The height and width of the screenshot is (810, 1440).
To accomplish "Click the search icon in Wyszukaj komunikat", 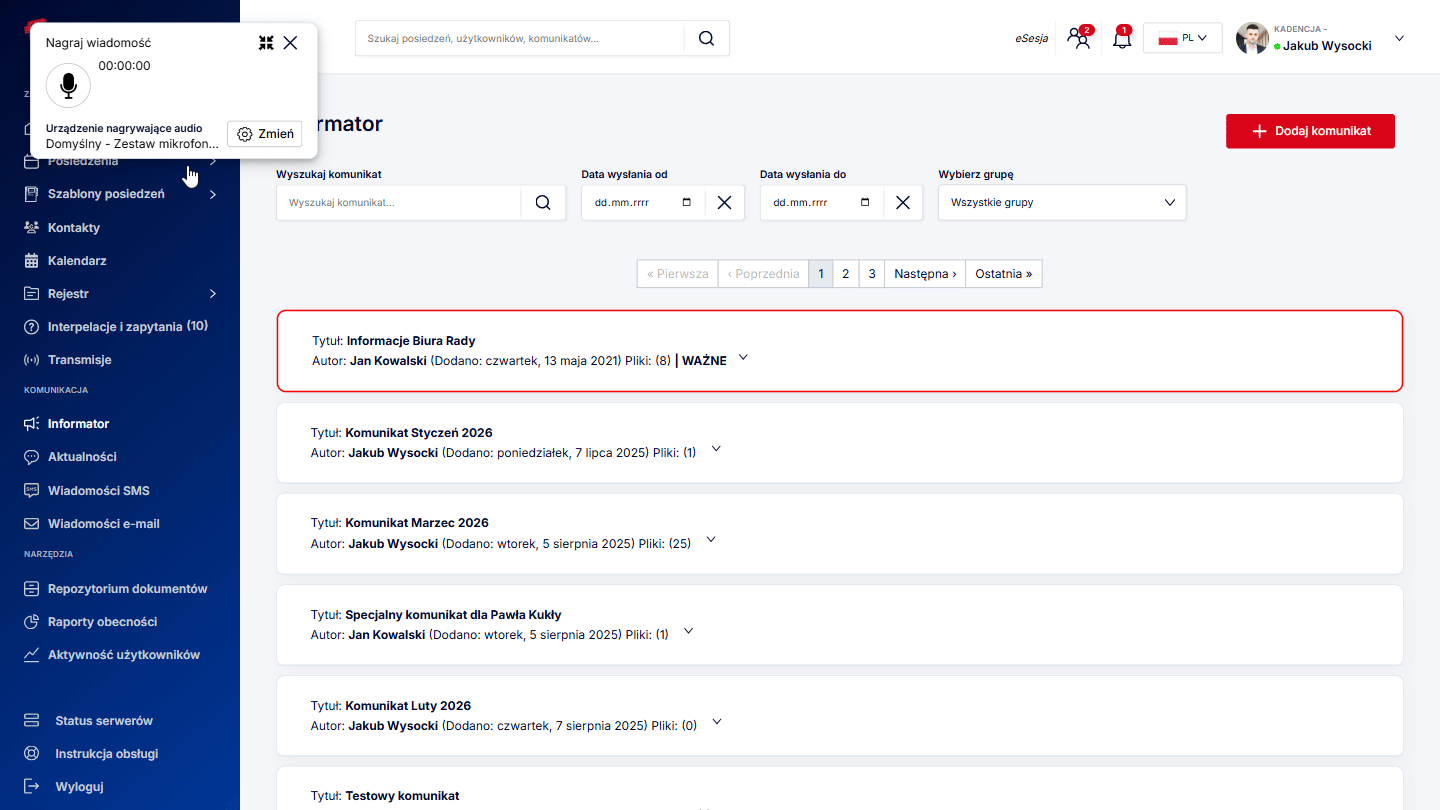I will click(x=543, y=202).
